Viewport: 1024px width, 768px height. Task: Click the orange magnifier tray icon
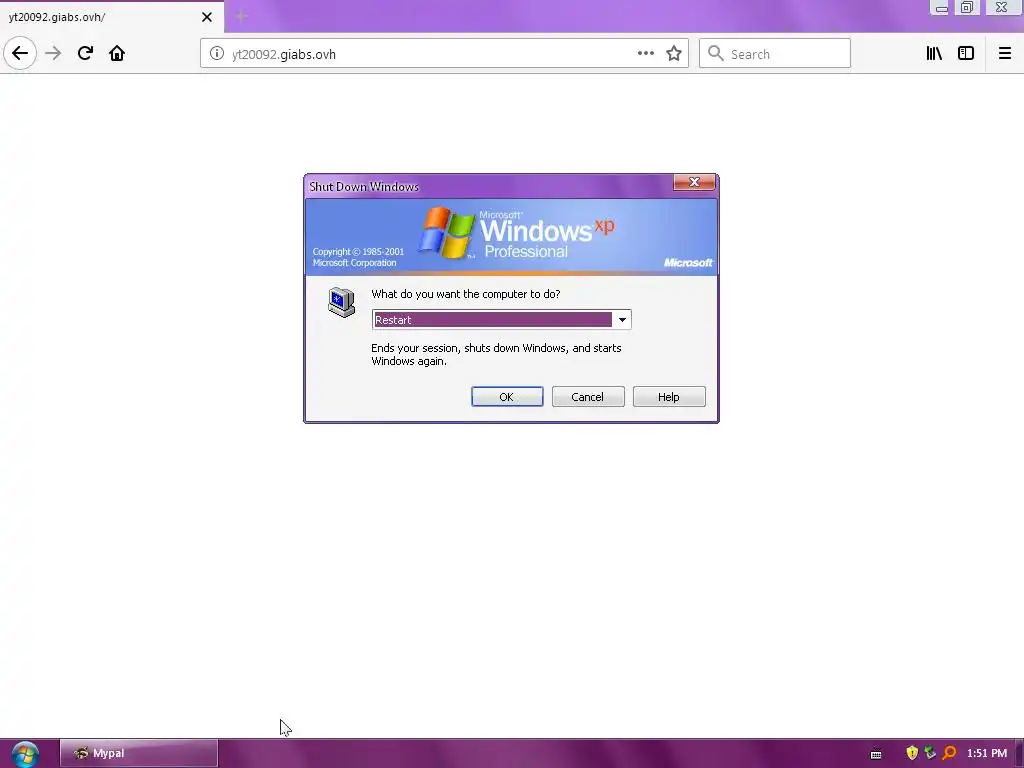point(949,753)
